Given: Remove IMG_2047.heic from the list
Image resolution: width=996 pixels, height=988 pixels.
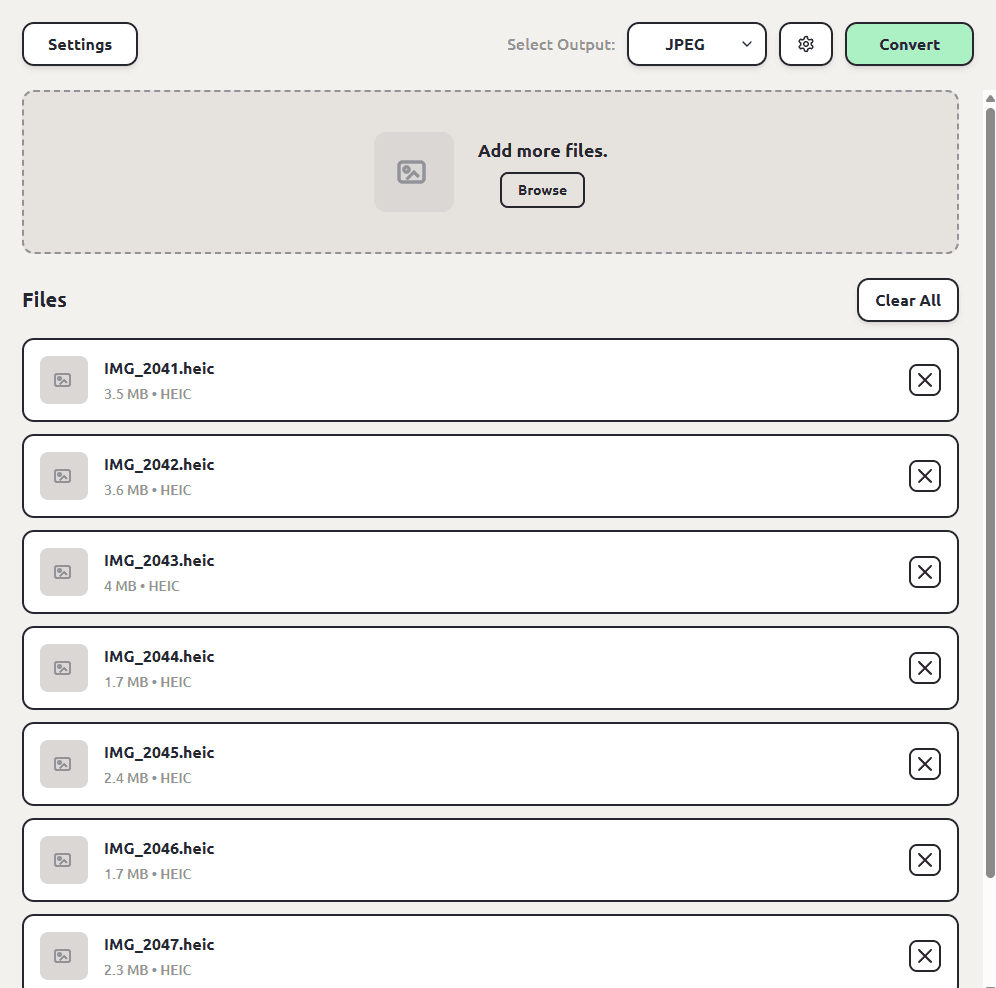Looking at the screenshot, I should point(925,956).
